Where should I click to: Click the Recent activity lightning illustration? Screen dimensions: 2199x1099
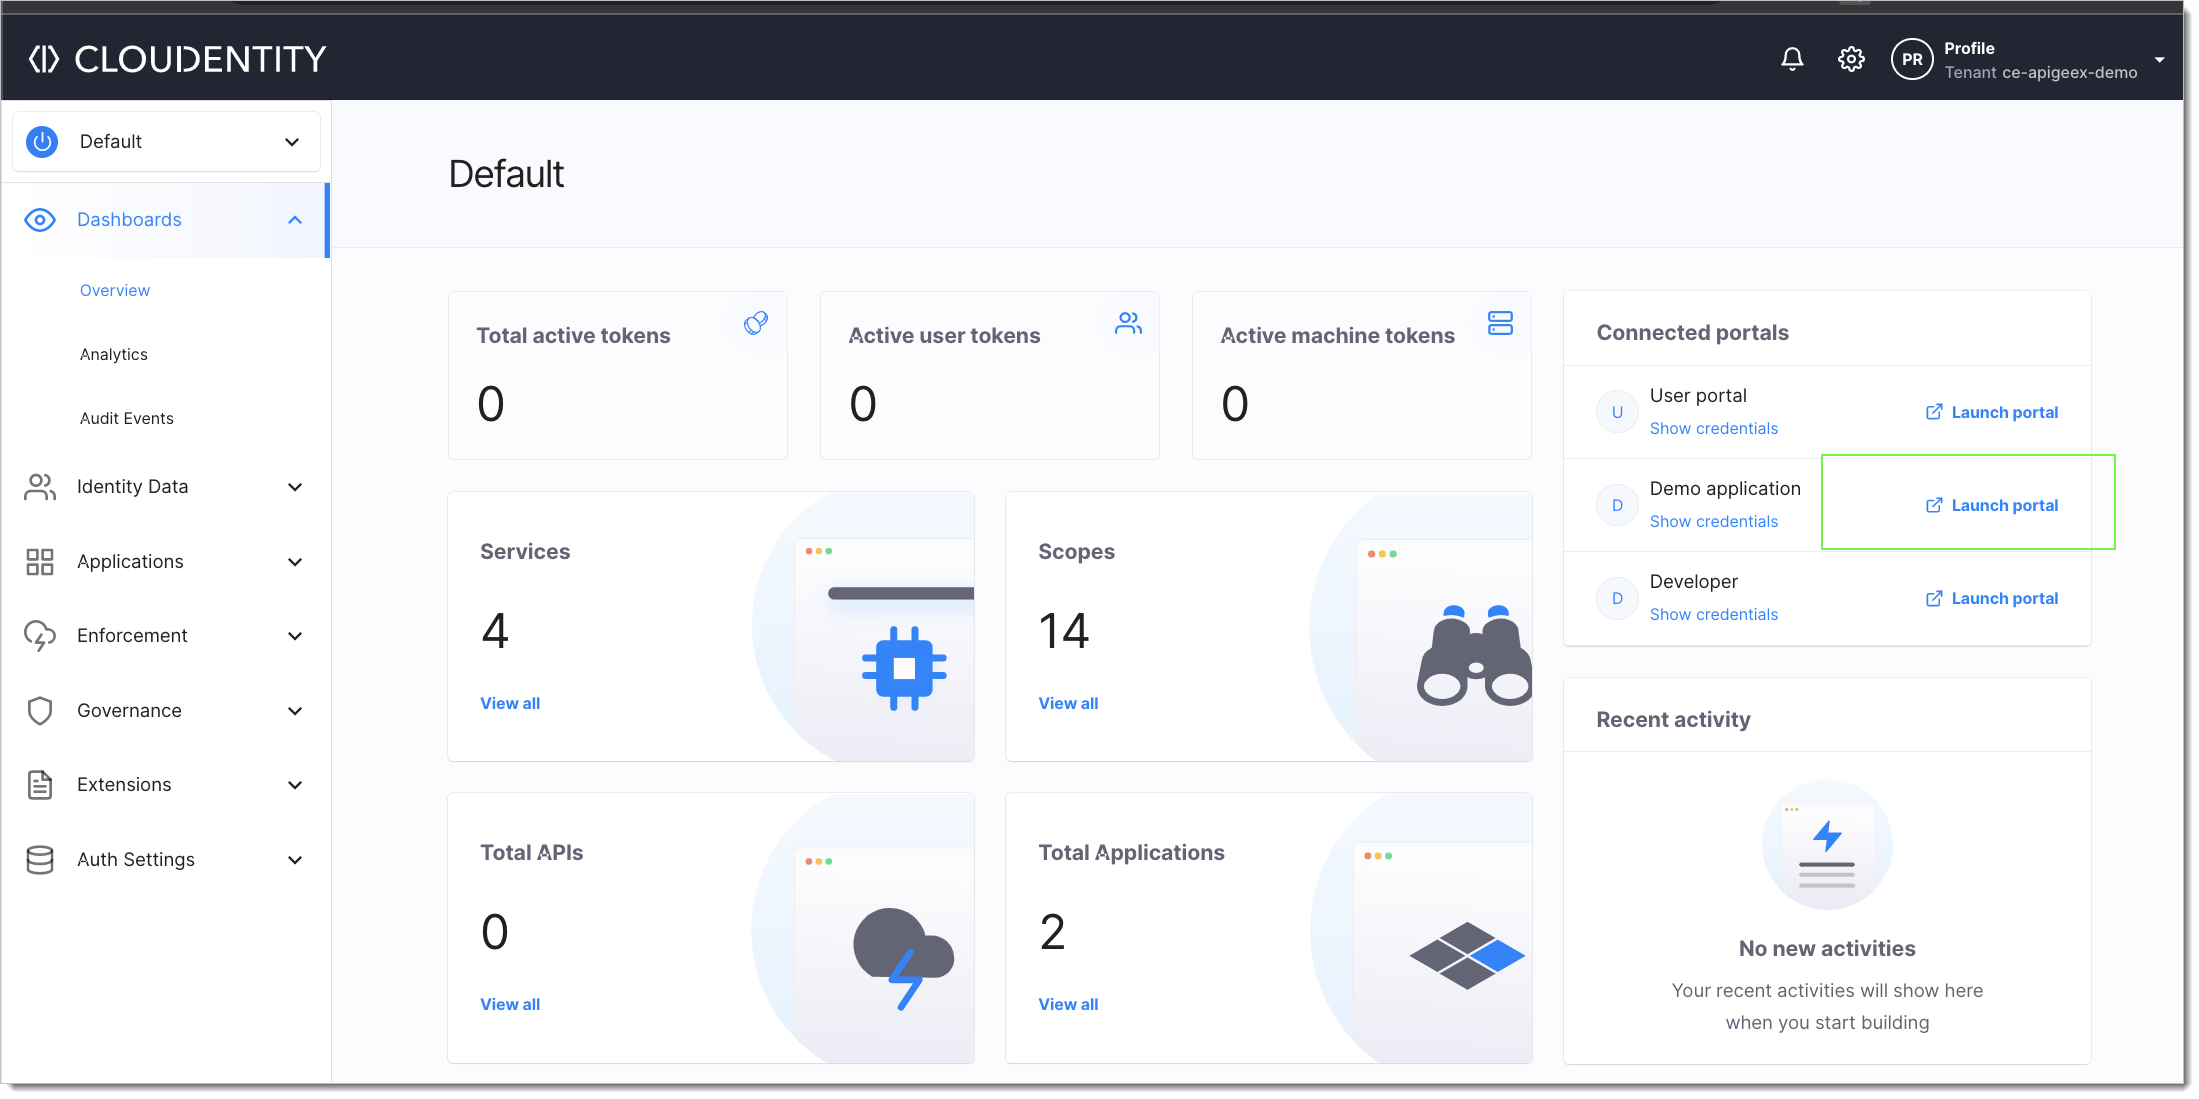point(1827,845)
